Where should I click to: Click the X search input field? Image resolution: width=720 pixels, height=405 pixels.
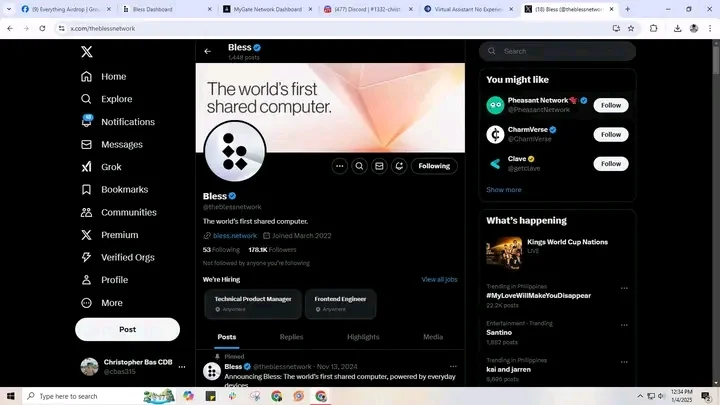[557, 51]
